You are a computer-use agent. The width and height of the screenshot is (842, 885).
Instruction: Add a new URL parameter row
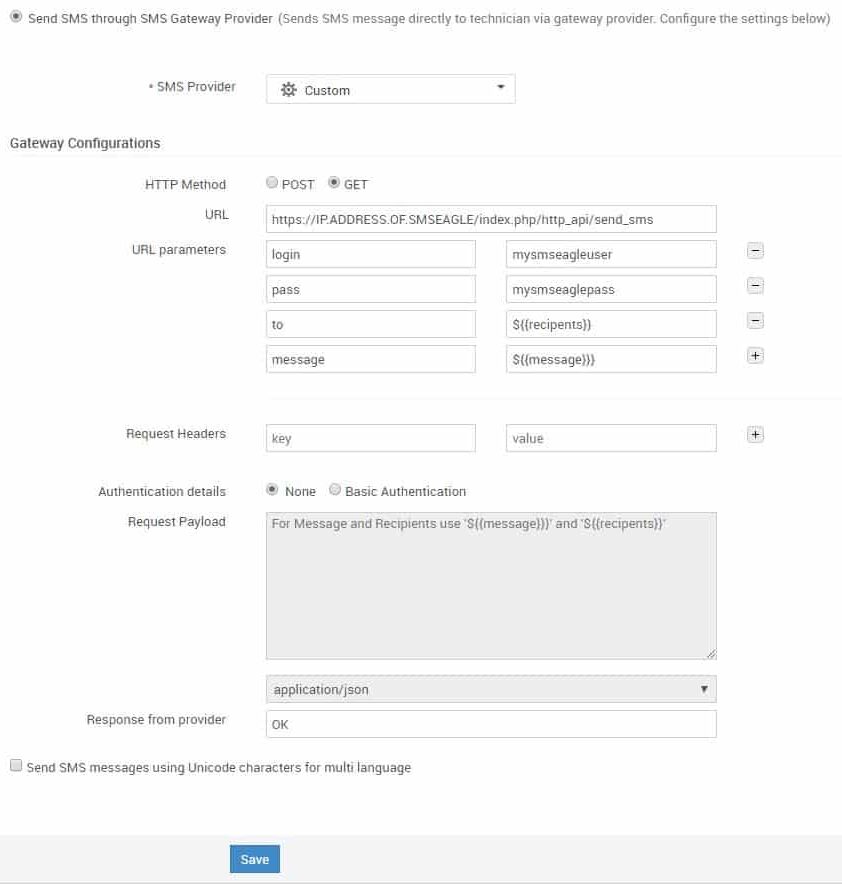pyautogui.click(x=755, y=356)
